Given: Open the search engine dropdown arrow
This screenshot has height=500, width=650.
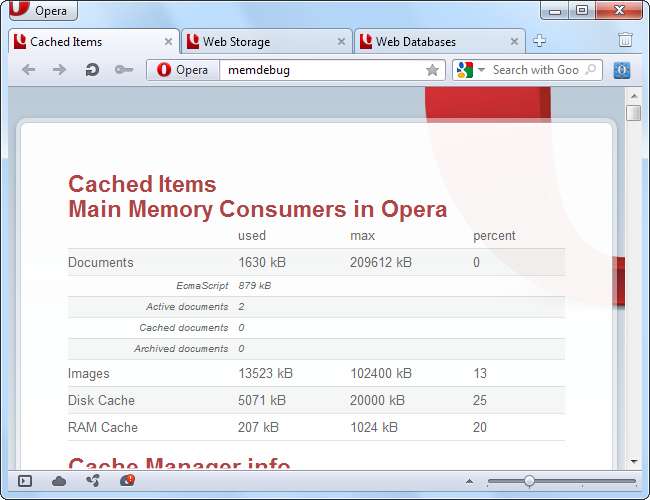Looking at the screenshot, I should tap(481, 70).
